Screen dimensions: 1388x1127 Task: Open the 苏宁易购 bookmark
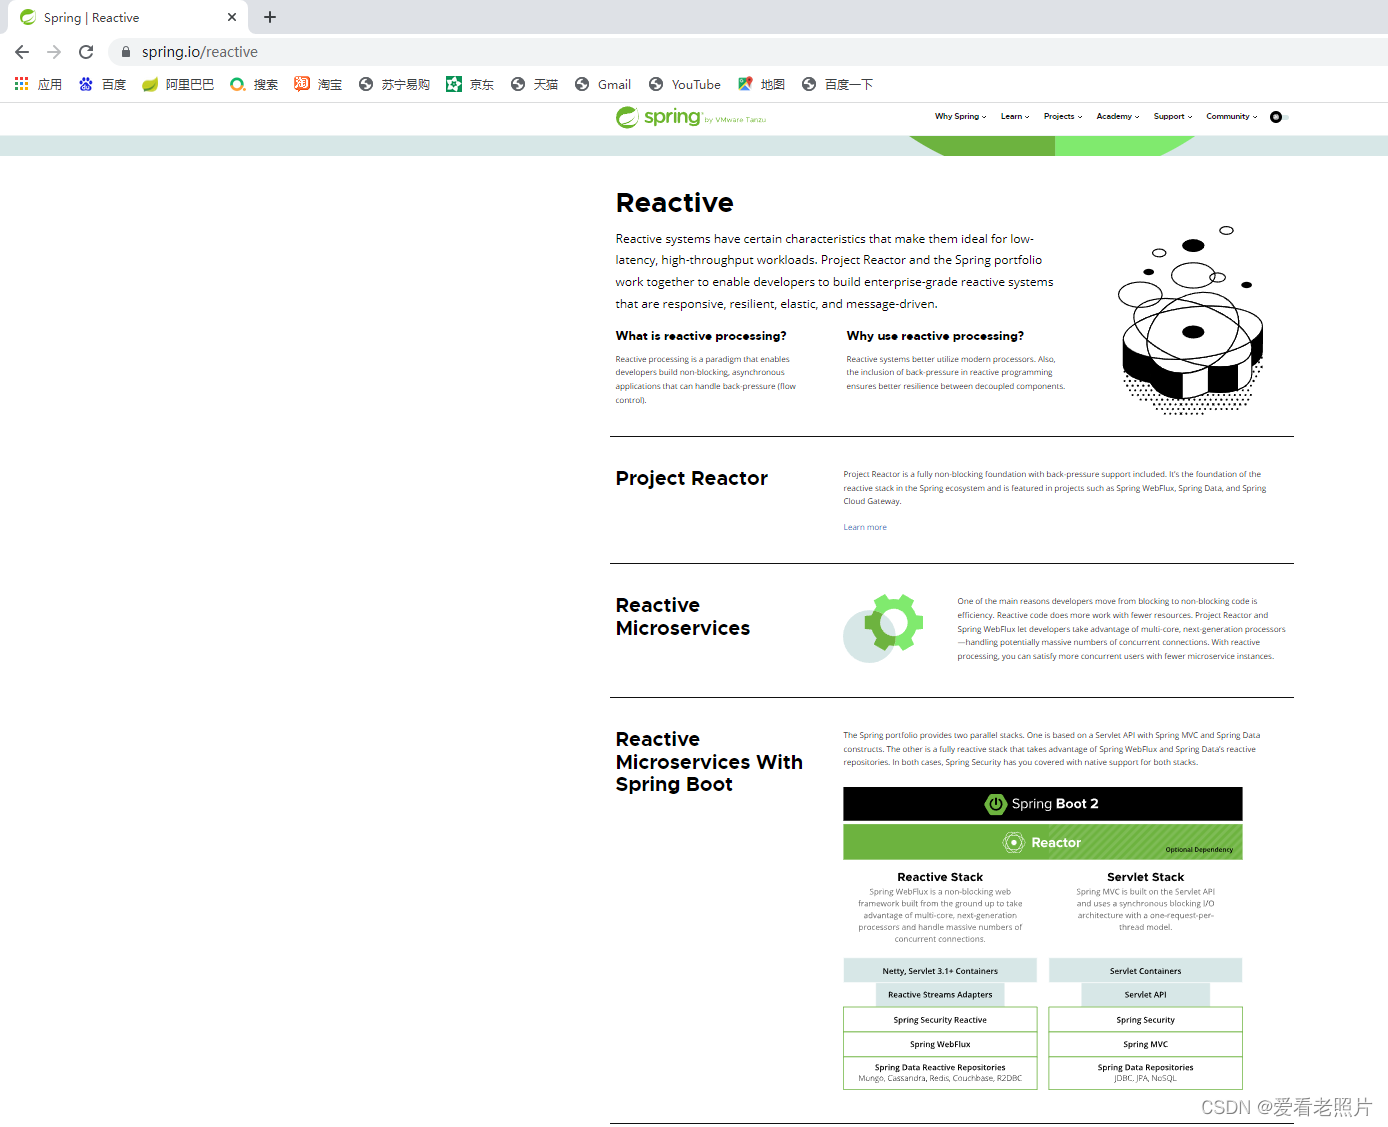(394, 85)
